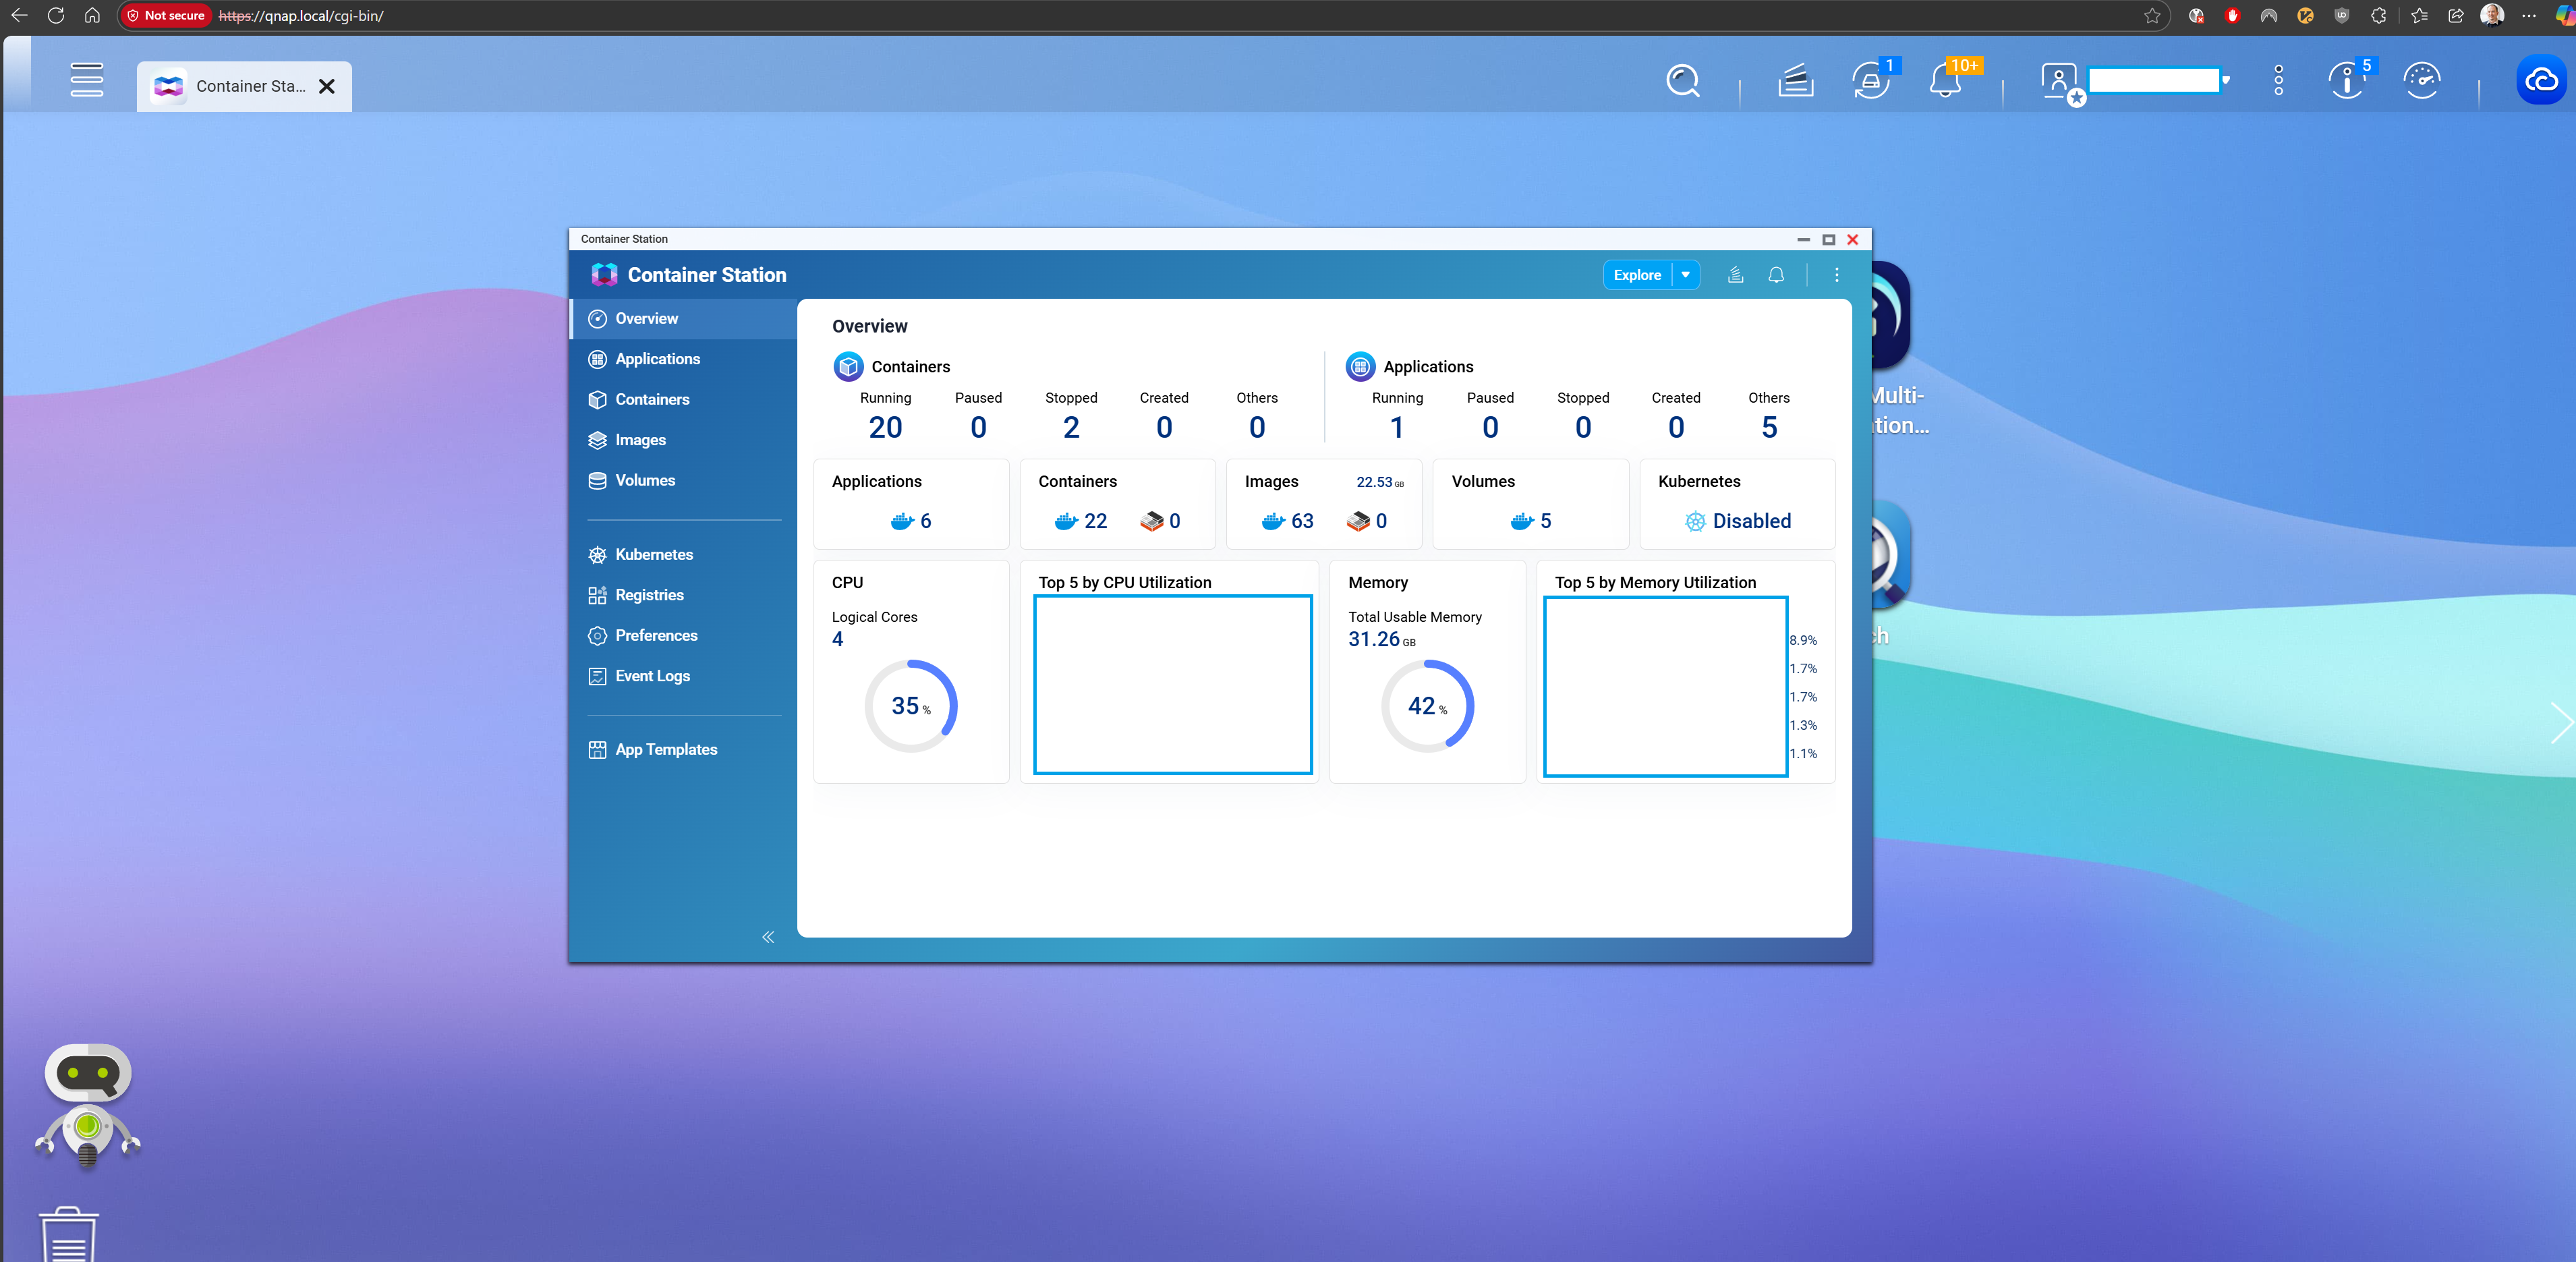
Task: Open the Applications section in Container Station sidebar
Action: coord(657,358)
